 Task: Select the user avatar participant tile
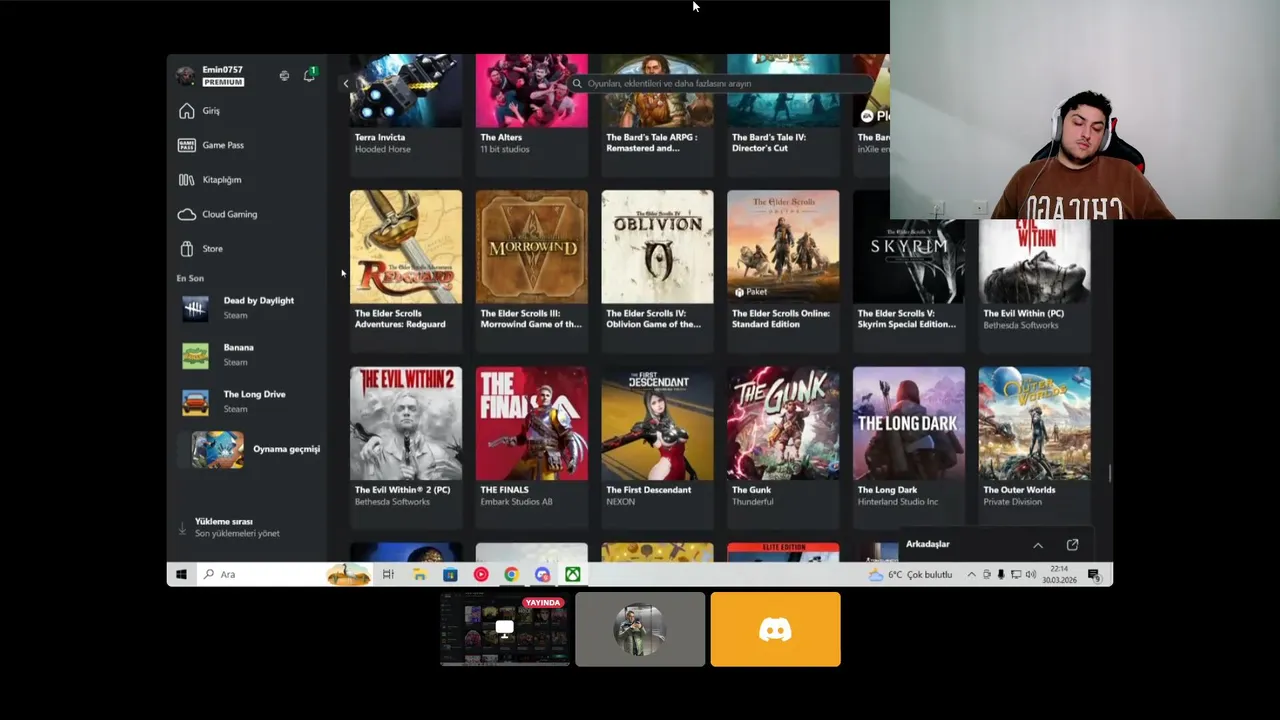tap(640, 629)
